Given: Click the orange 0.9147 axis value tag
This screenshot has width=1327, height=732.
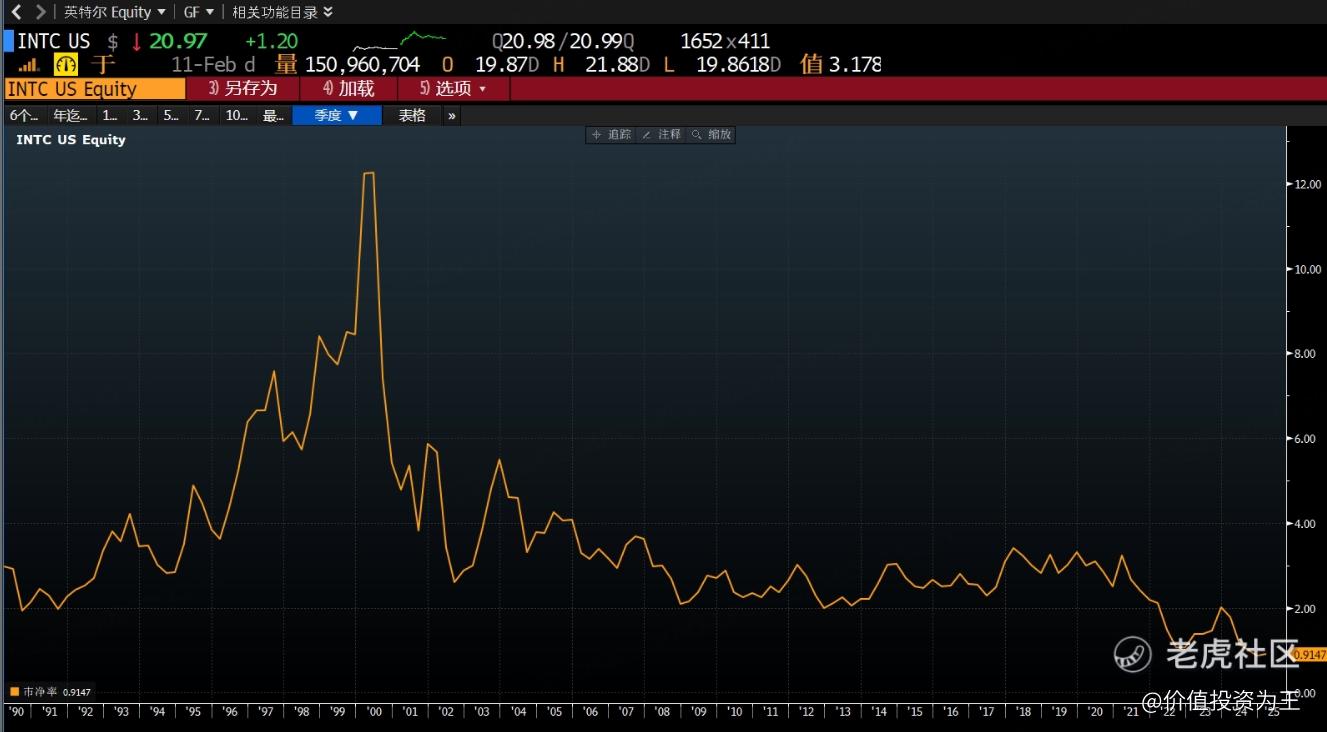Looking at the screenshot, I should 1309,655.
